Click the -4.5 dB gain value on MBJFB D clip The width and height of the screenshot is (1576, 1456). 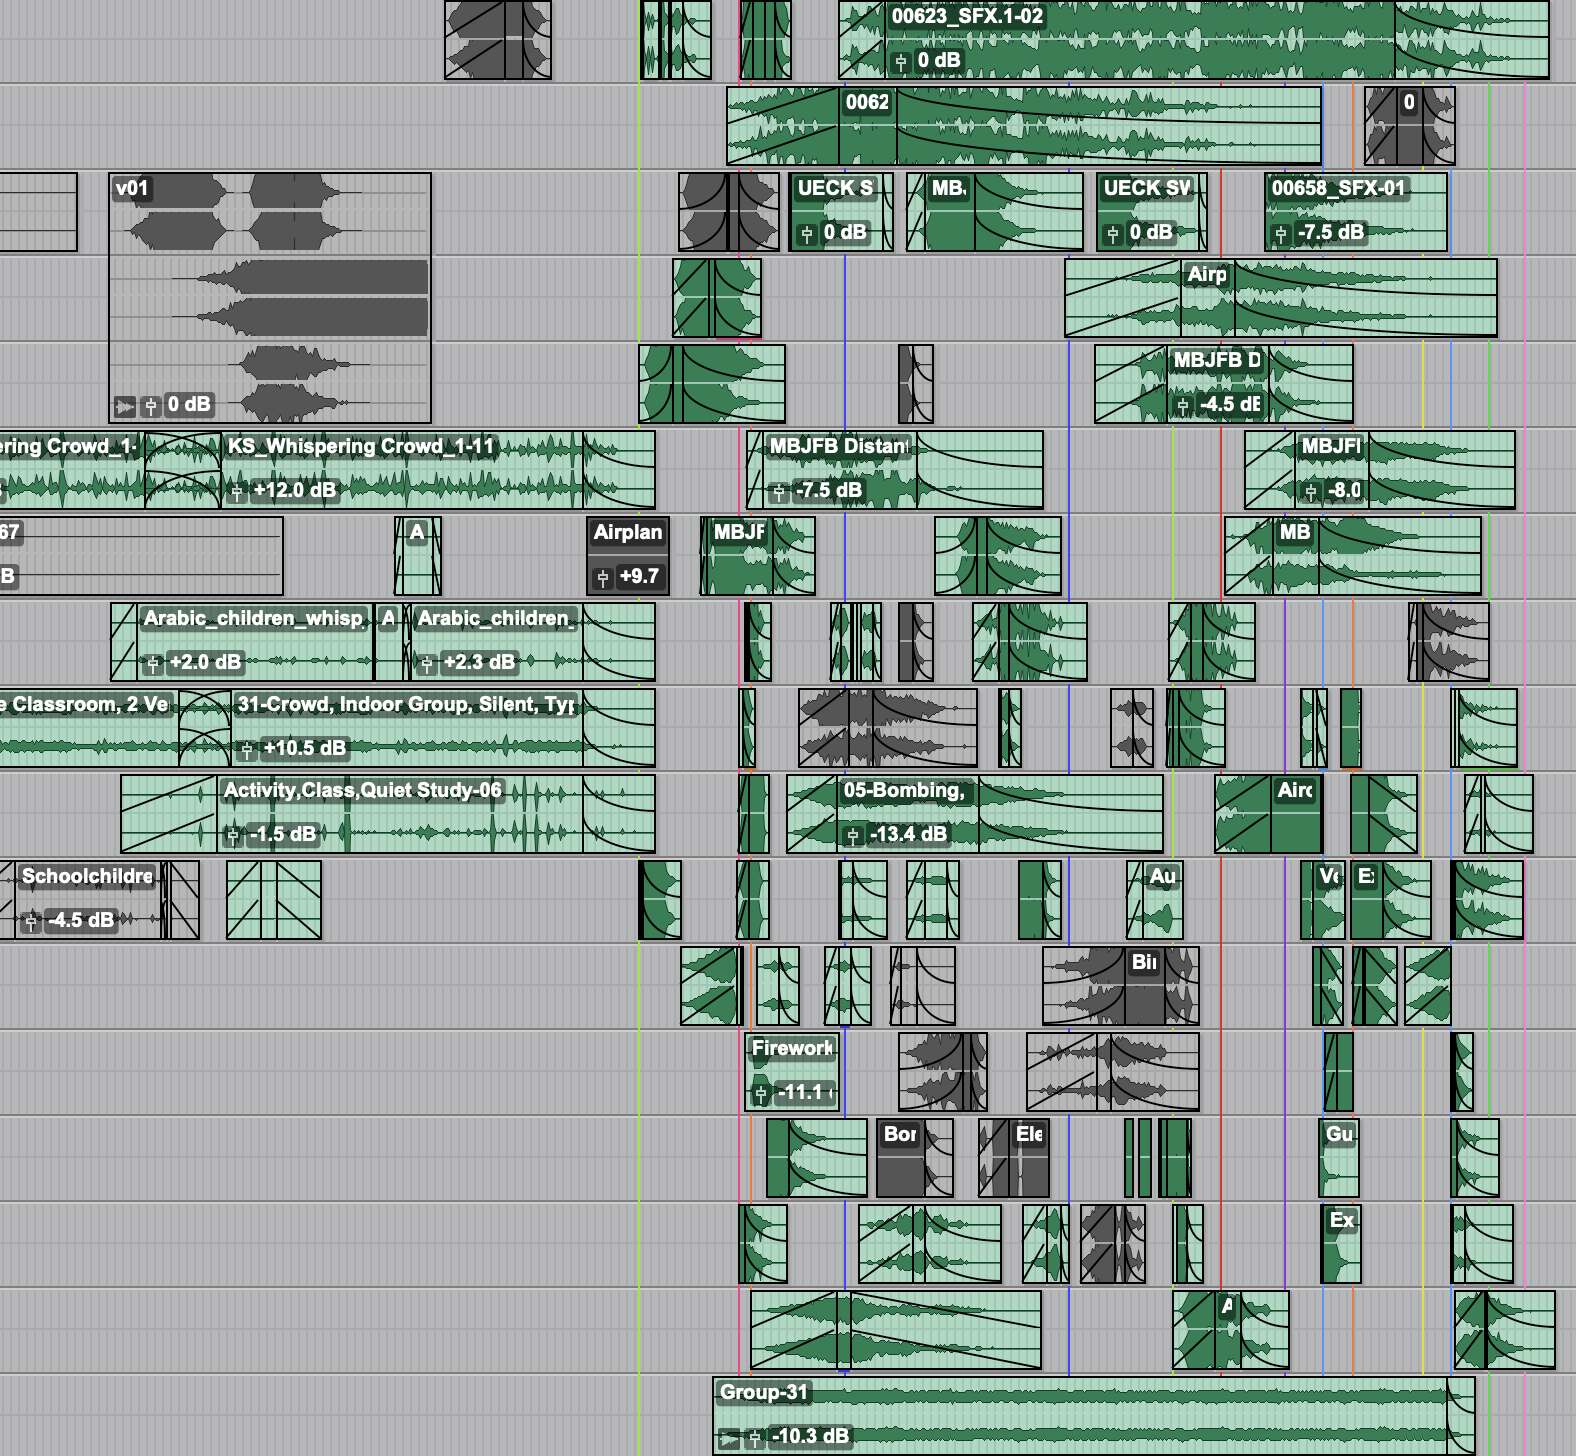pyautogui.click(x=1228, y=404)
